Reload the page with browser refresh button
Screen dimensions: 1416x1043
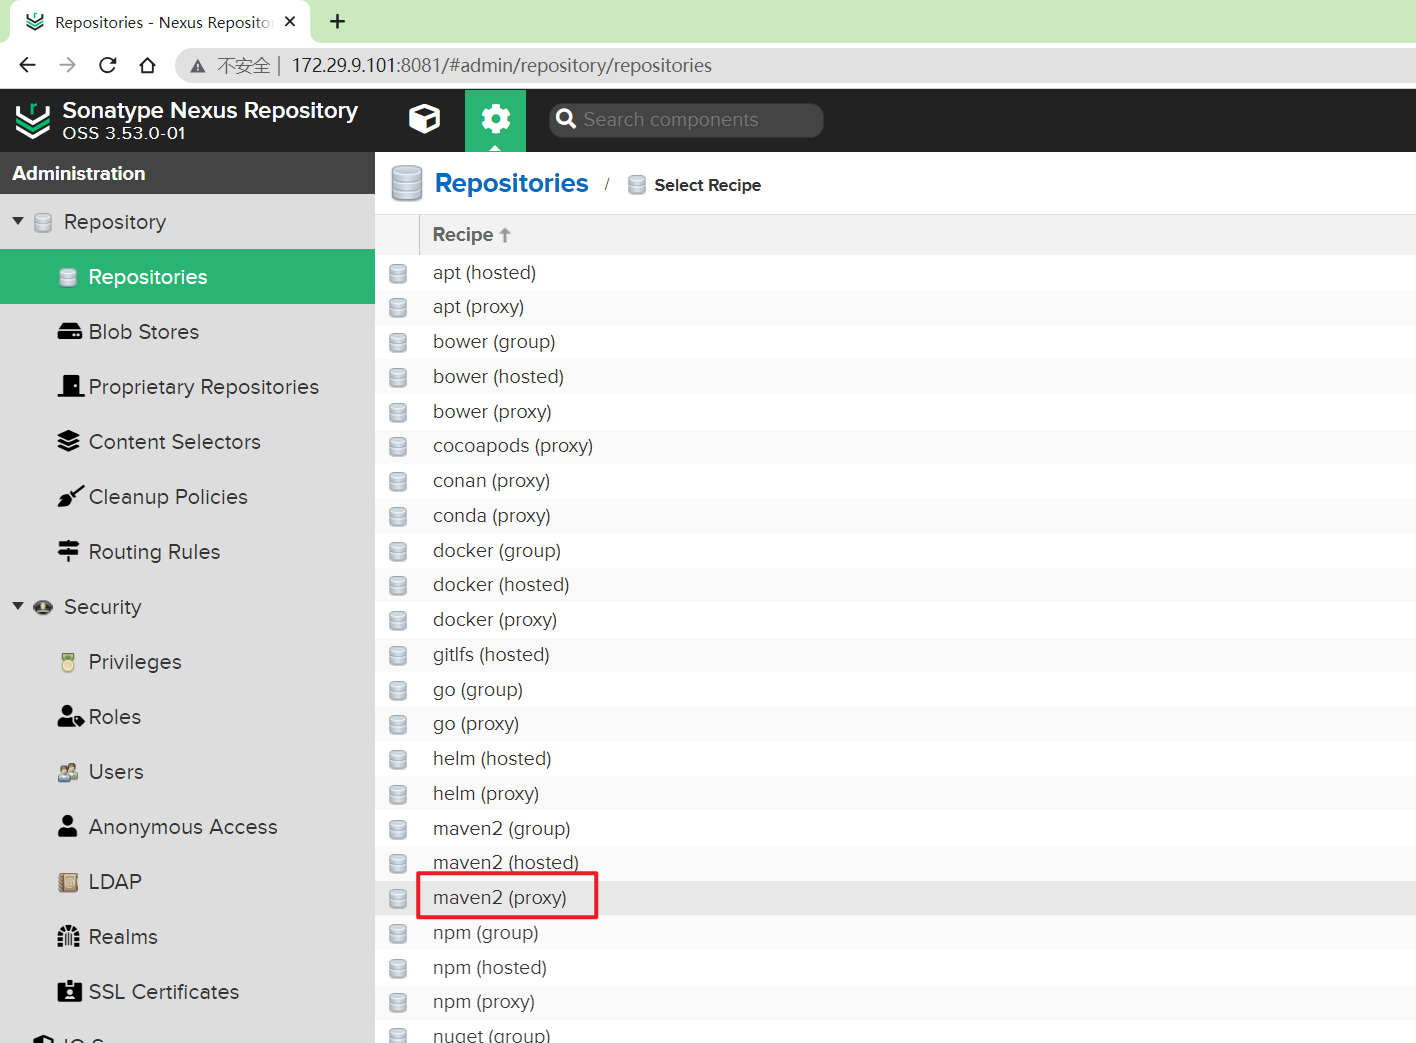(x=108, y=65)
